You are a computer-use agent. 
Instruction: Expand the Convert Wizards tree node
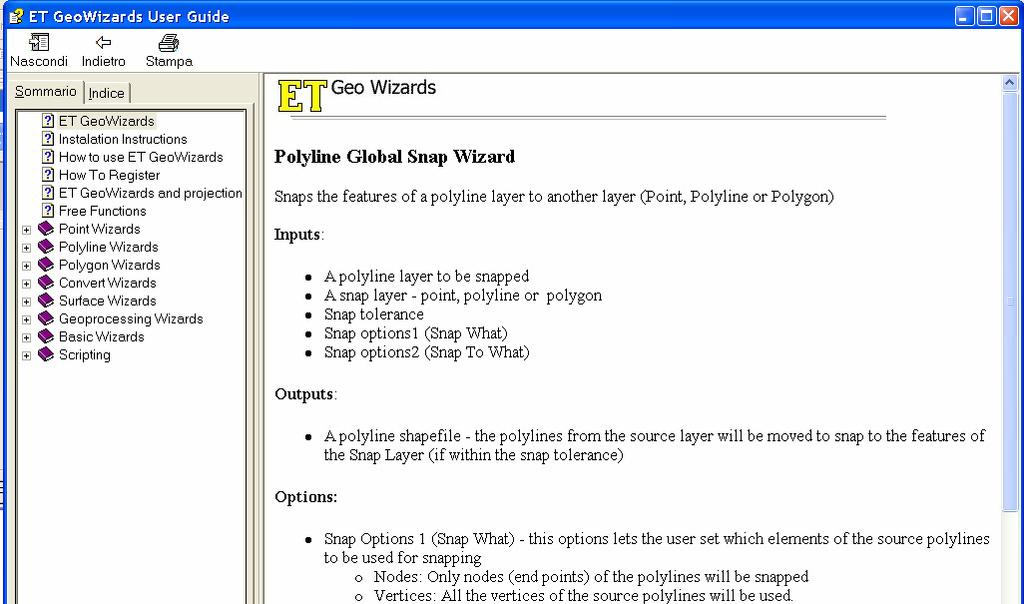pyautogui.click(x=26, y=284)
